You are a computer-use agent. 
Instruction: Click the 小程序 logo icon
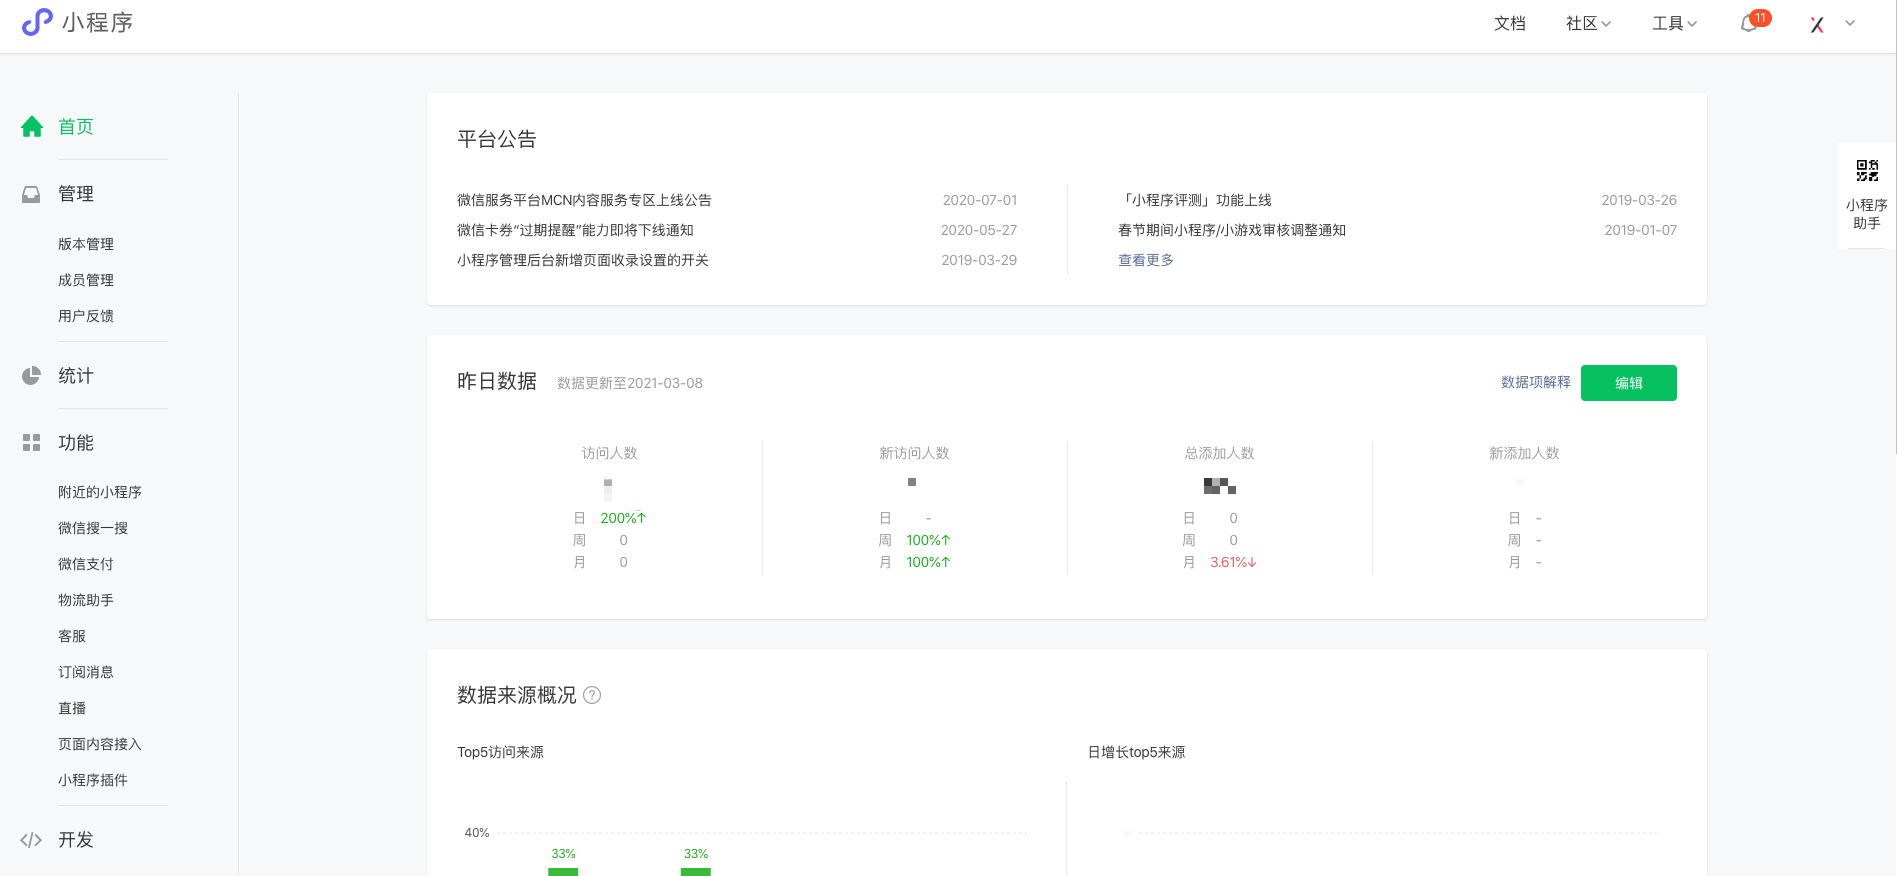[x=37, y=22]
